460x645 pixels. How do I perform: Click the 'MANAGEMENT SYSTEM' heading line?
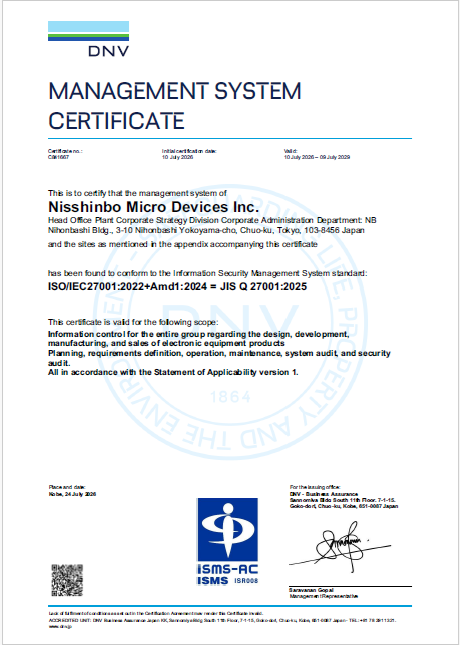[175, 91]
